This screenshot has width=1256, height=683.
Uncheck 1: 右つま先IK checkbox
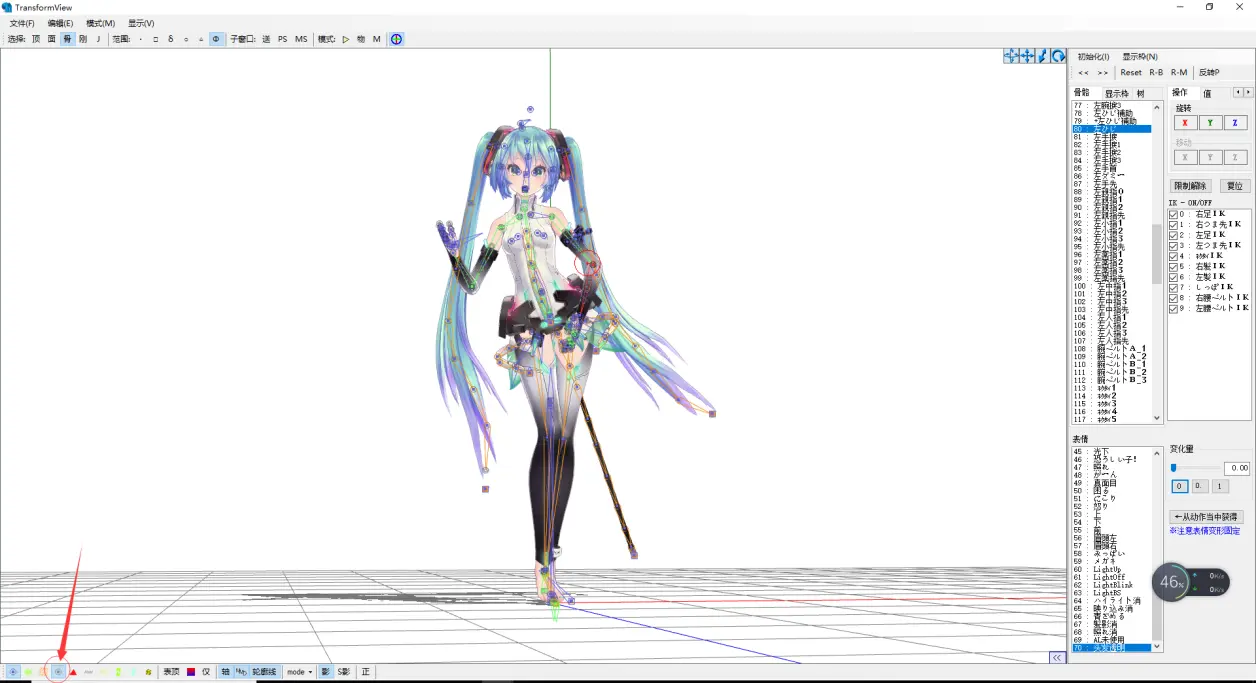click(x=1173, y=224)
